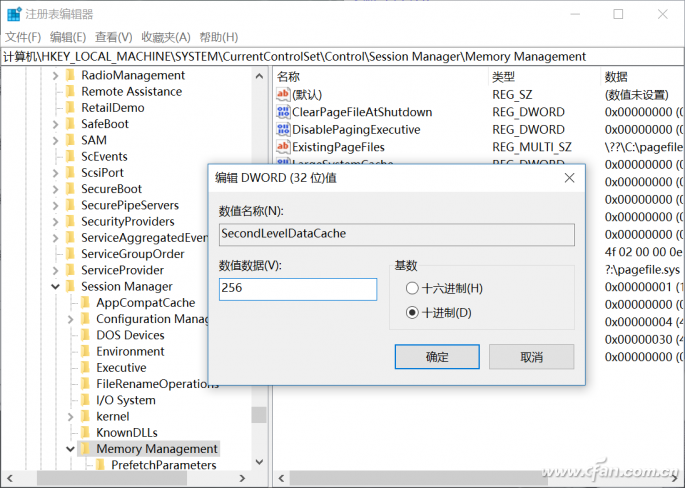The height and width of the screenshot is (488, 685).
Task: Select the Environment folder icon
Action: [85, 351]
